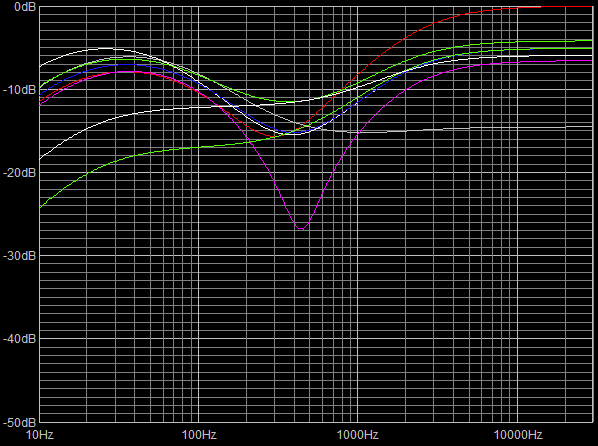Image resolution: width=598 pixels, height=446 pixels.
Task: Click the 0dB axis label
Action: 24,6
